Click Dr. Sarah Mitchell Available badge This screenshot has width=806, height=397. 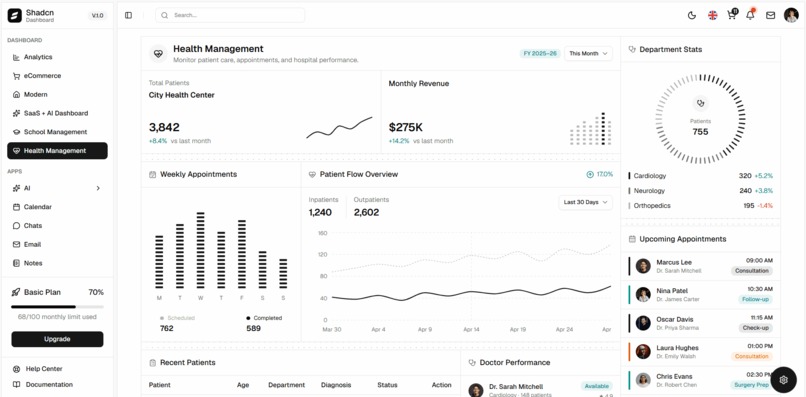597,386
